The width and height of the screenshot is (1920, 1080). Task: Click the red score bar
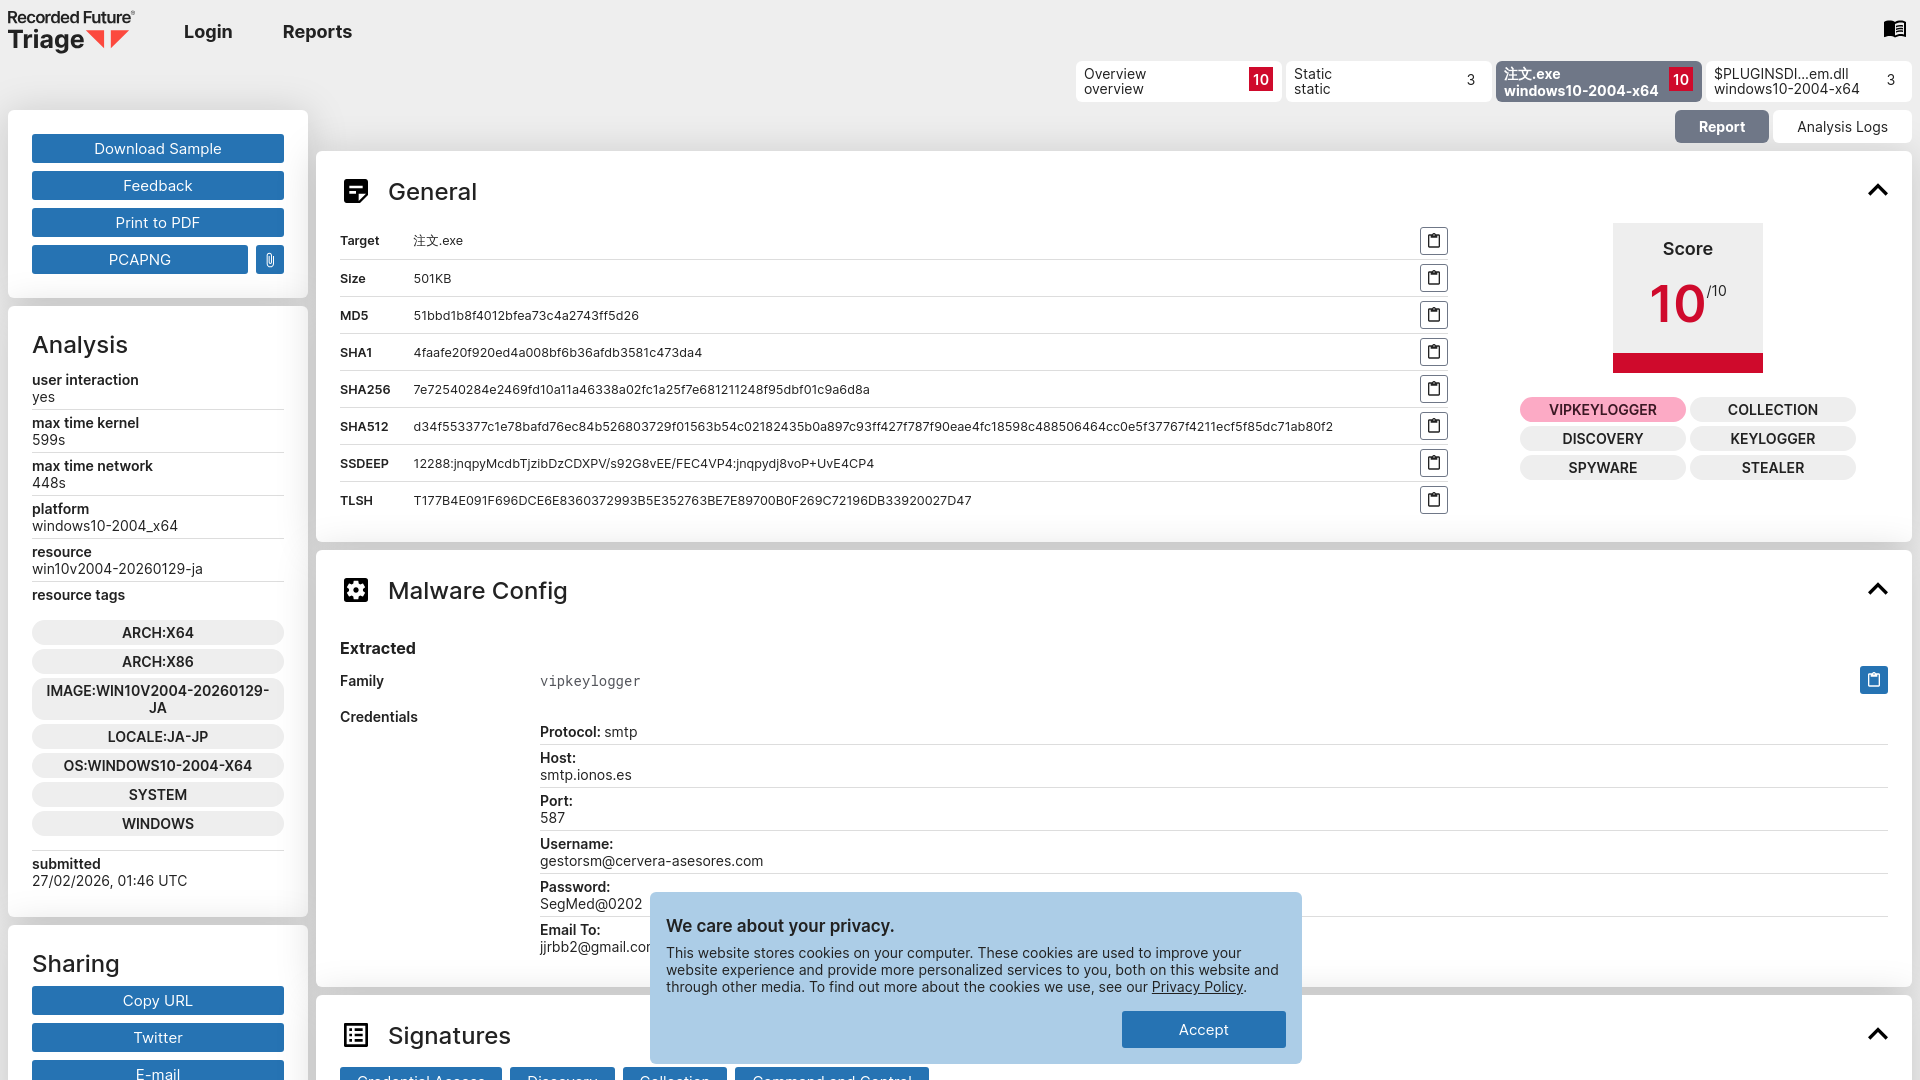click(x=1687, y=363)
